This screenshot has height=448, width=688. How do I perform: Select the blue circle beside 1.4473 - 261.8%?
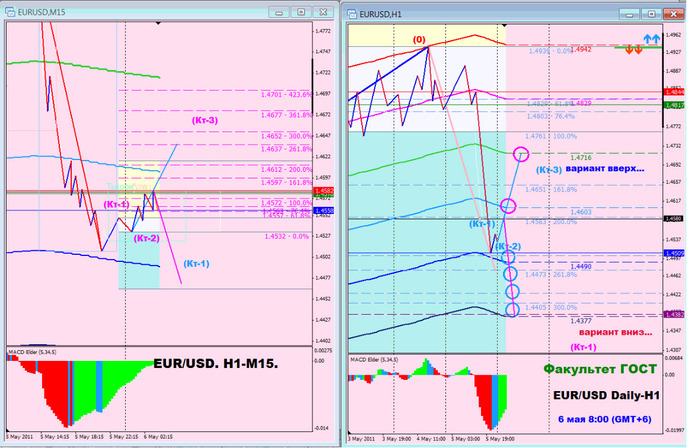510,274
